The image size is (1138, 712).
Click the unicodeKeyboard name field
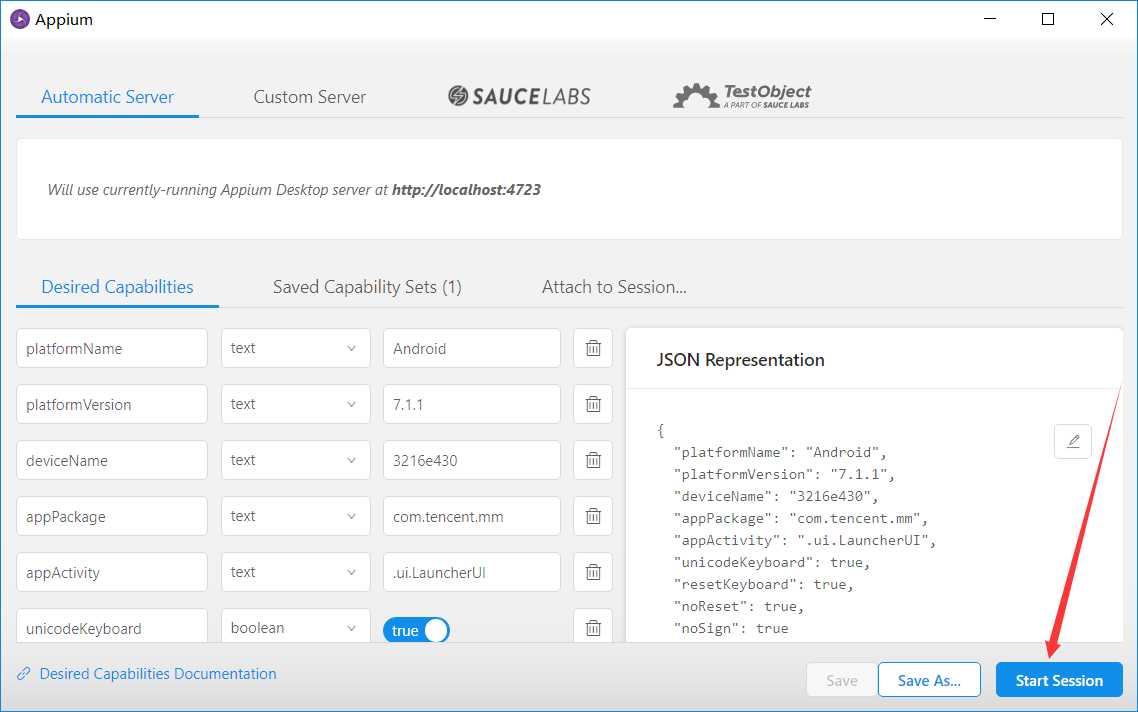click(112, 626)
